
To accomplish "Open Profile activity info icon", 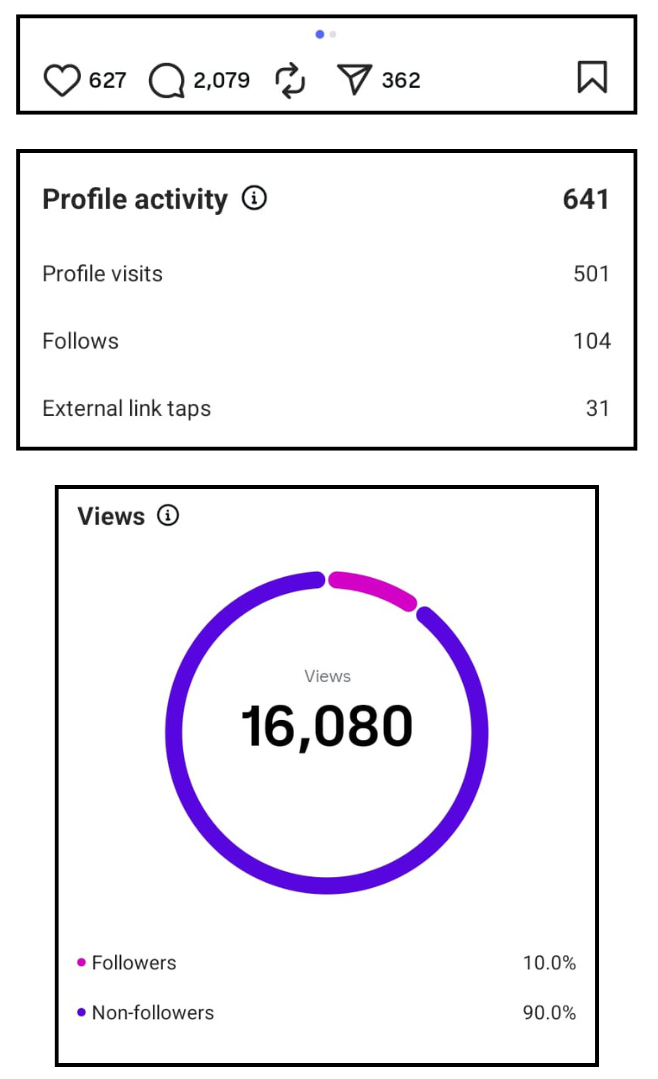I will (x=254, y=199).
